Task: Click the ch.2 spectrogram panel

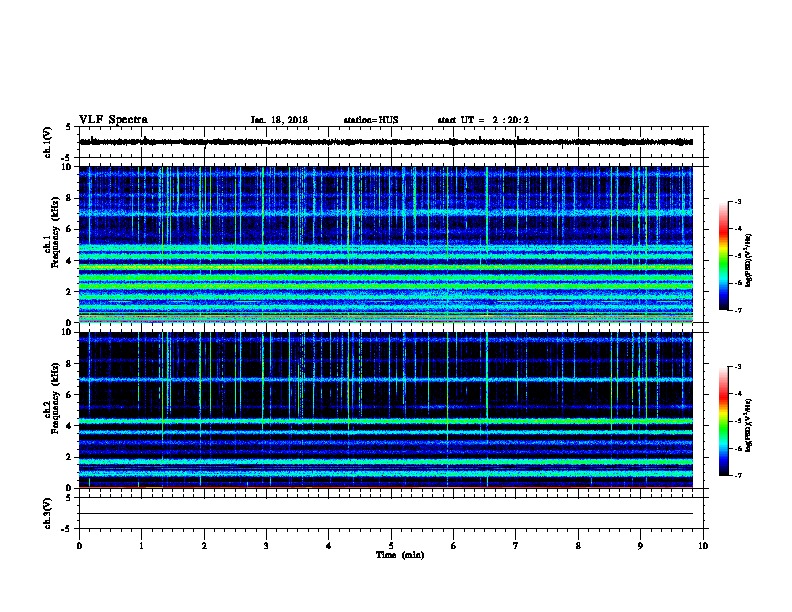Action: [386, 410]
